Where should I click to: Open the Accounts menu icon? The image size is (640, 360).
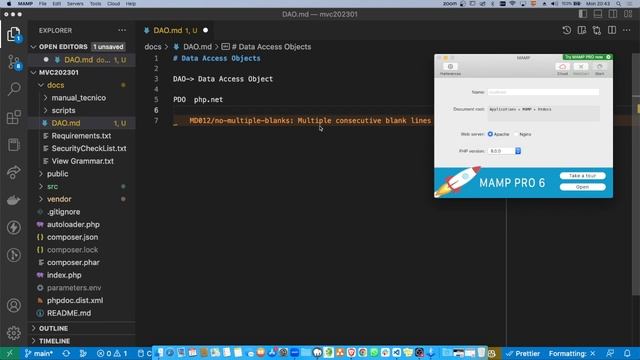[x=14, y=305]
